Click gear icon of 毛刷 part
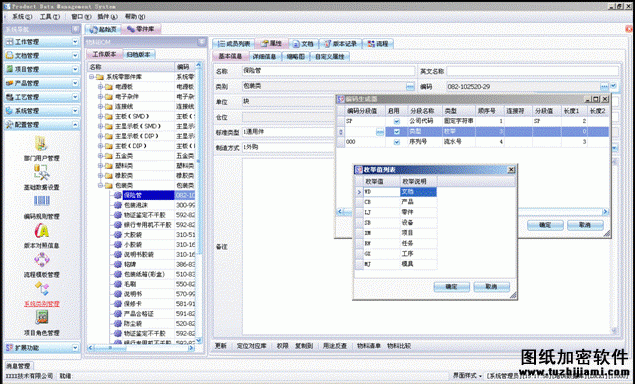Image resolution: width=635 pixels, height=384 pixels. (117, 284)
